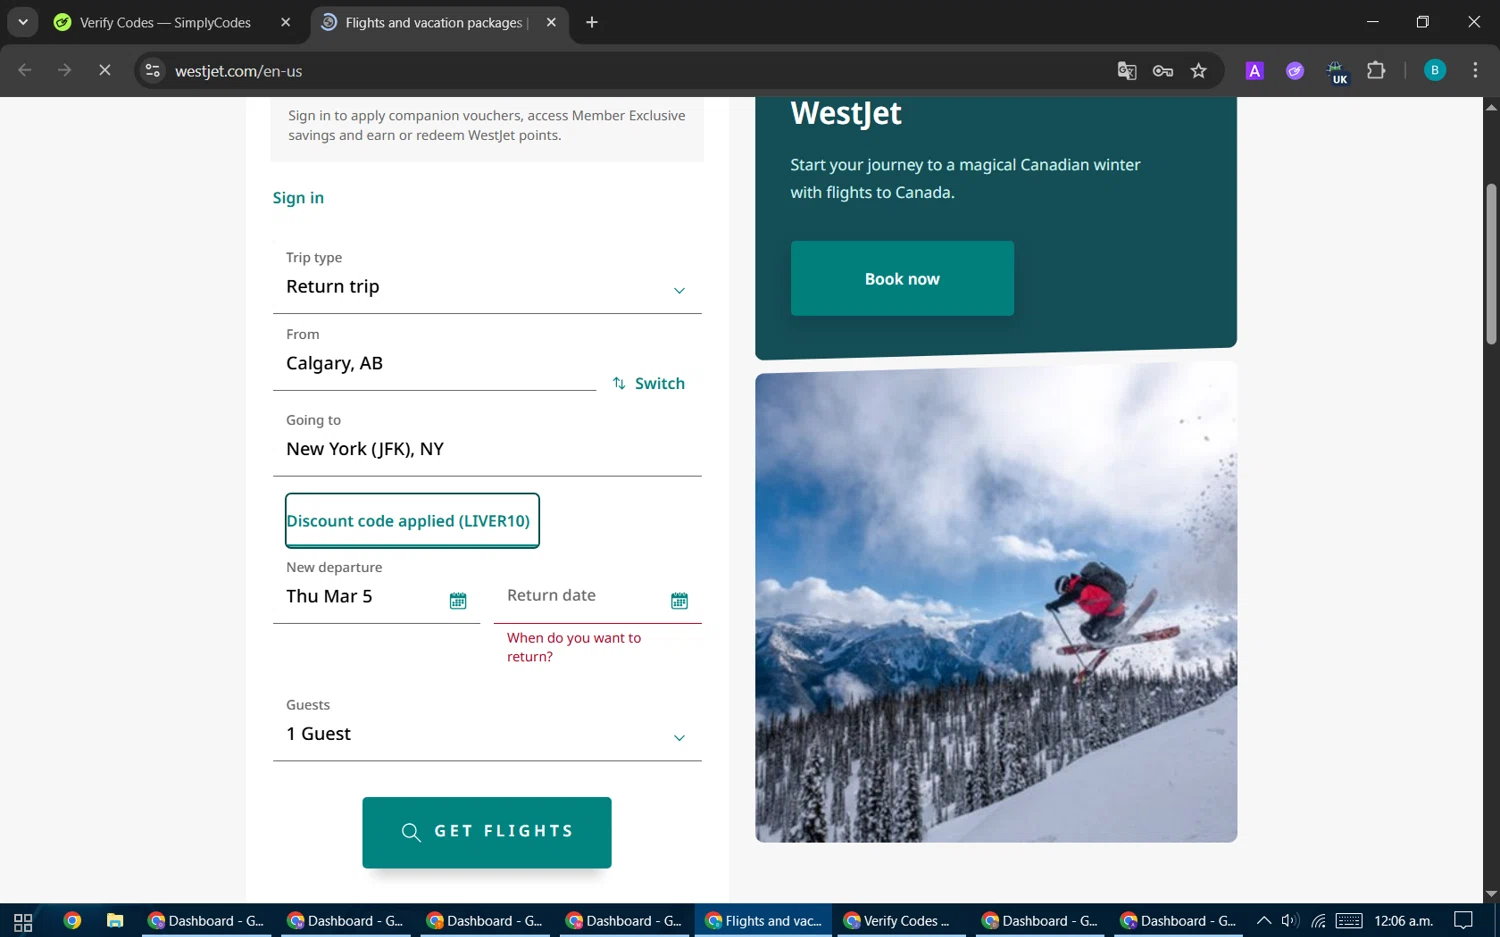1500x937 pixels.
Task: Open the purple A extension icon
Action: (1254, 70)
